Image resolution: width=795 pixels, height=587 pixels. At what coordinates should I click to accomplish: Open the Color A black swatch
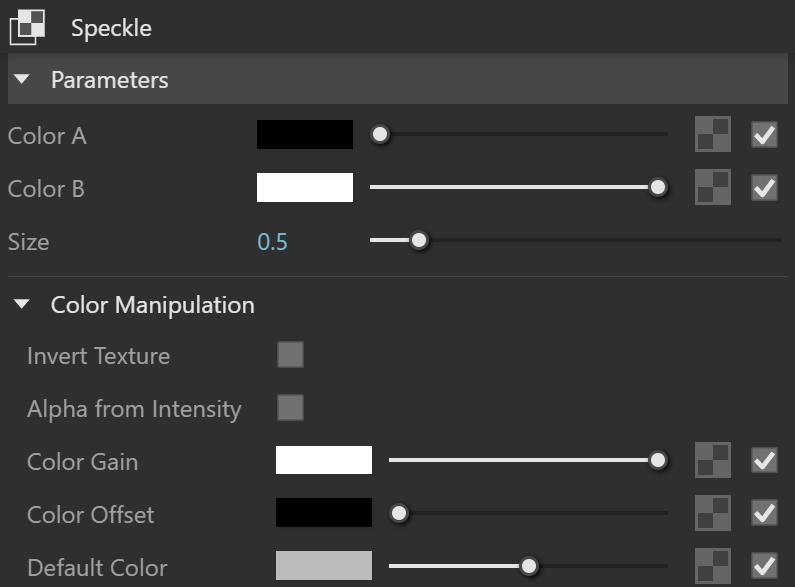(305, 134)
